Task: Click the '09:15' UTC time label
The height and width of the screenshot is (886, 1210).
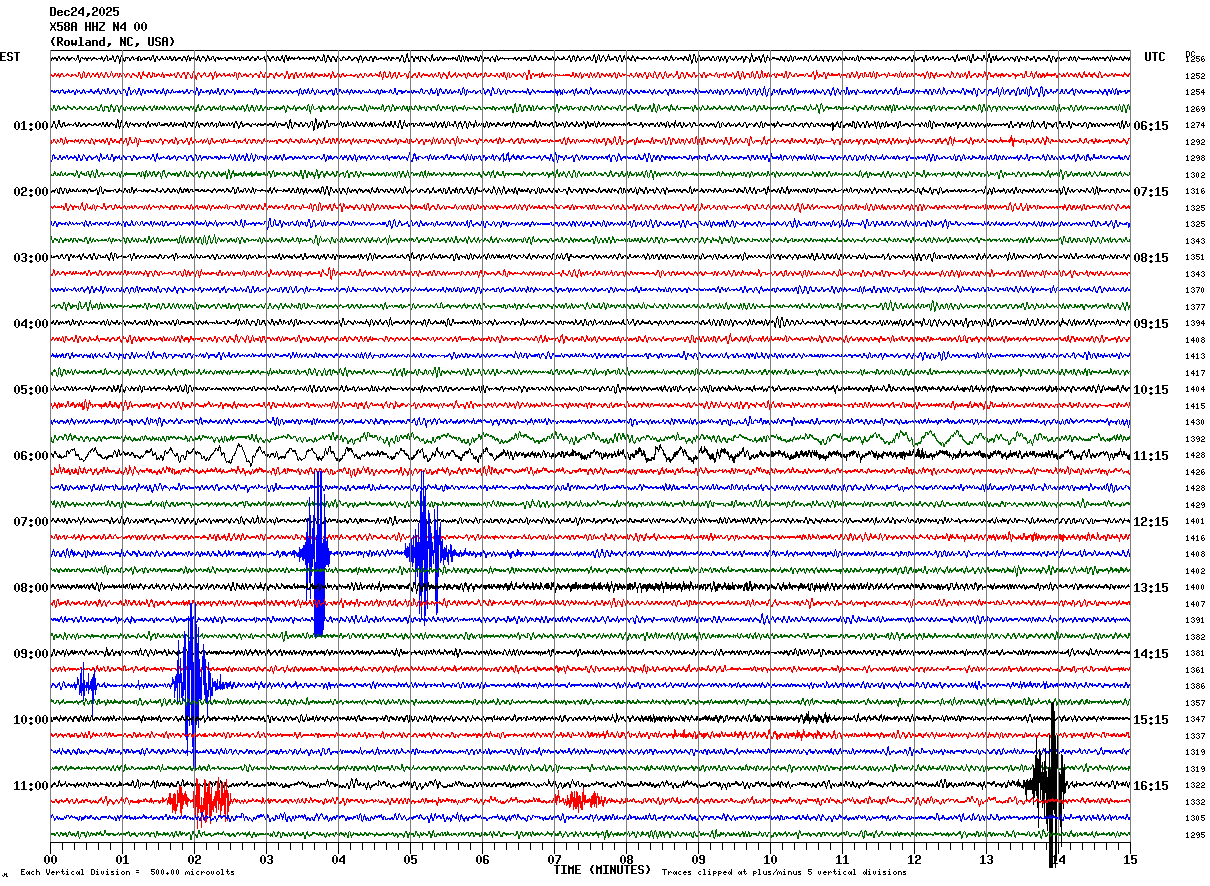Action: pos(1151,324)
